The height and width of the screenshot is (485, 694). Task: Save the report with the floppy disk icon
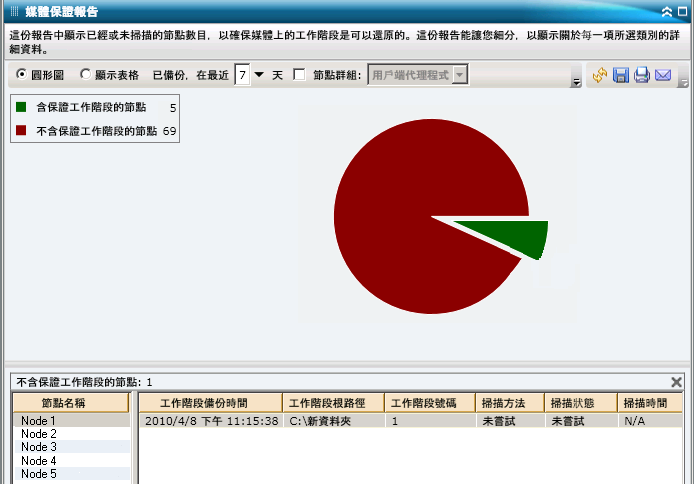621,75
